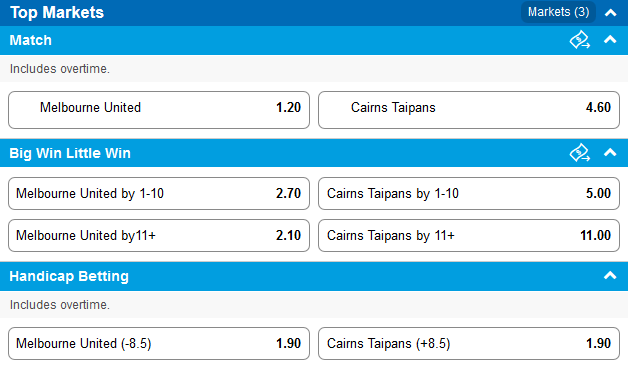Screen dimensions: 628x367
Task: Click Includes overtime note under Match
Action: point(60,69)
